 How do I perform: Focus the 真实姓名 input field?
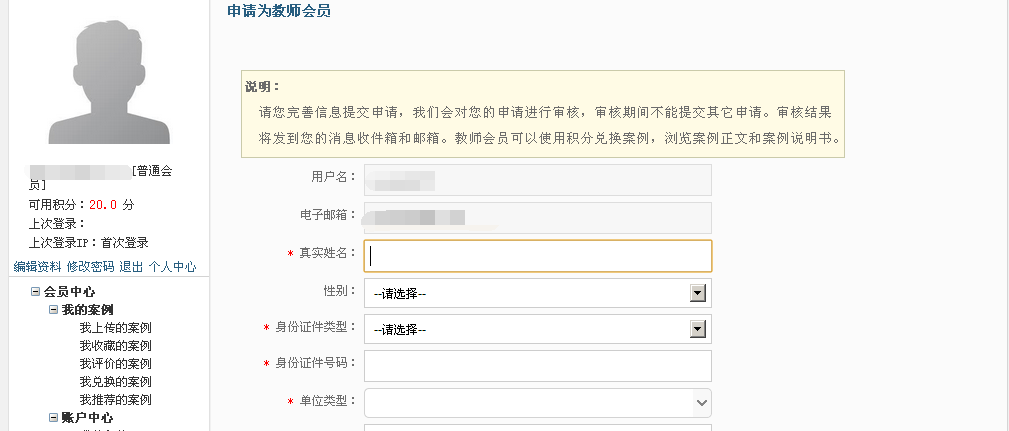(x=537, y=256)
